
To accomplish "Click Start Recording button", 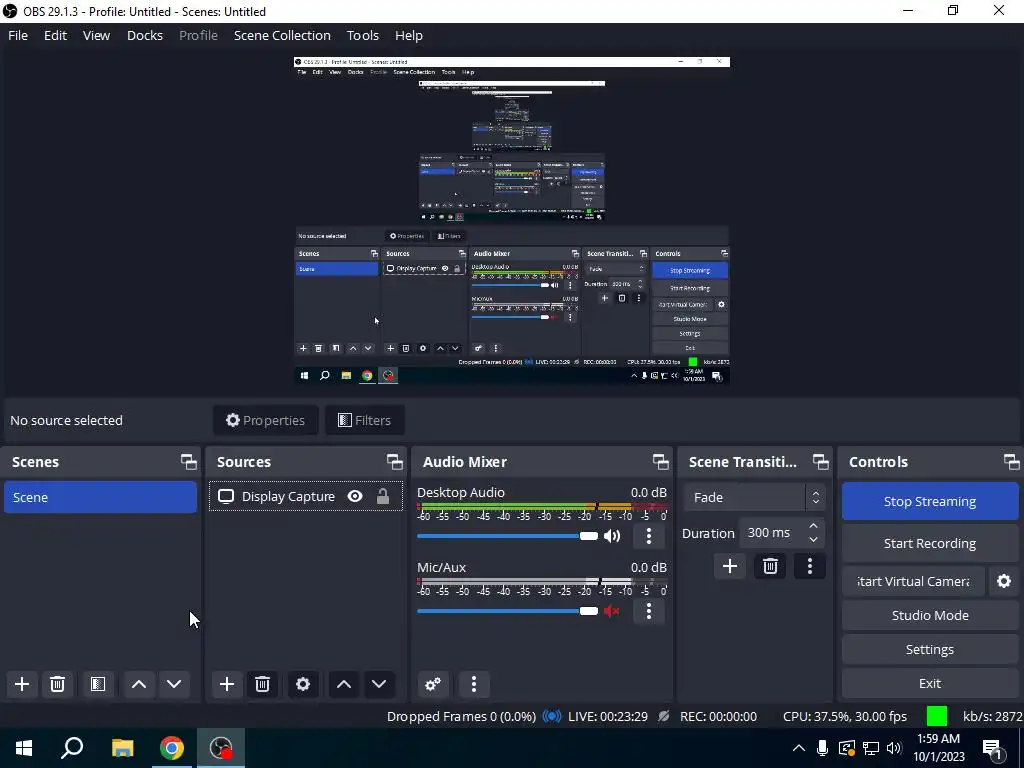I will point(930,543).
